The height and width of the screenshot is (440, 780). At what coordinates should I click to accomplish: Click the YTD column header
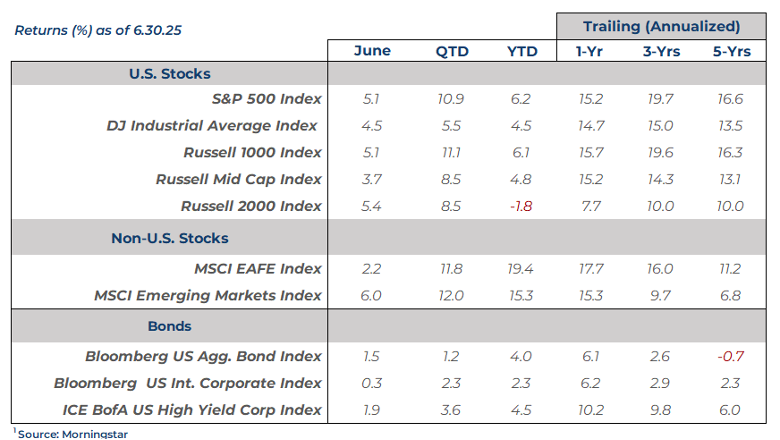(x=522, y=51)
